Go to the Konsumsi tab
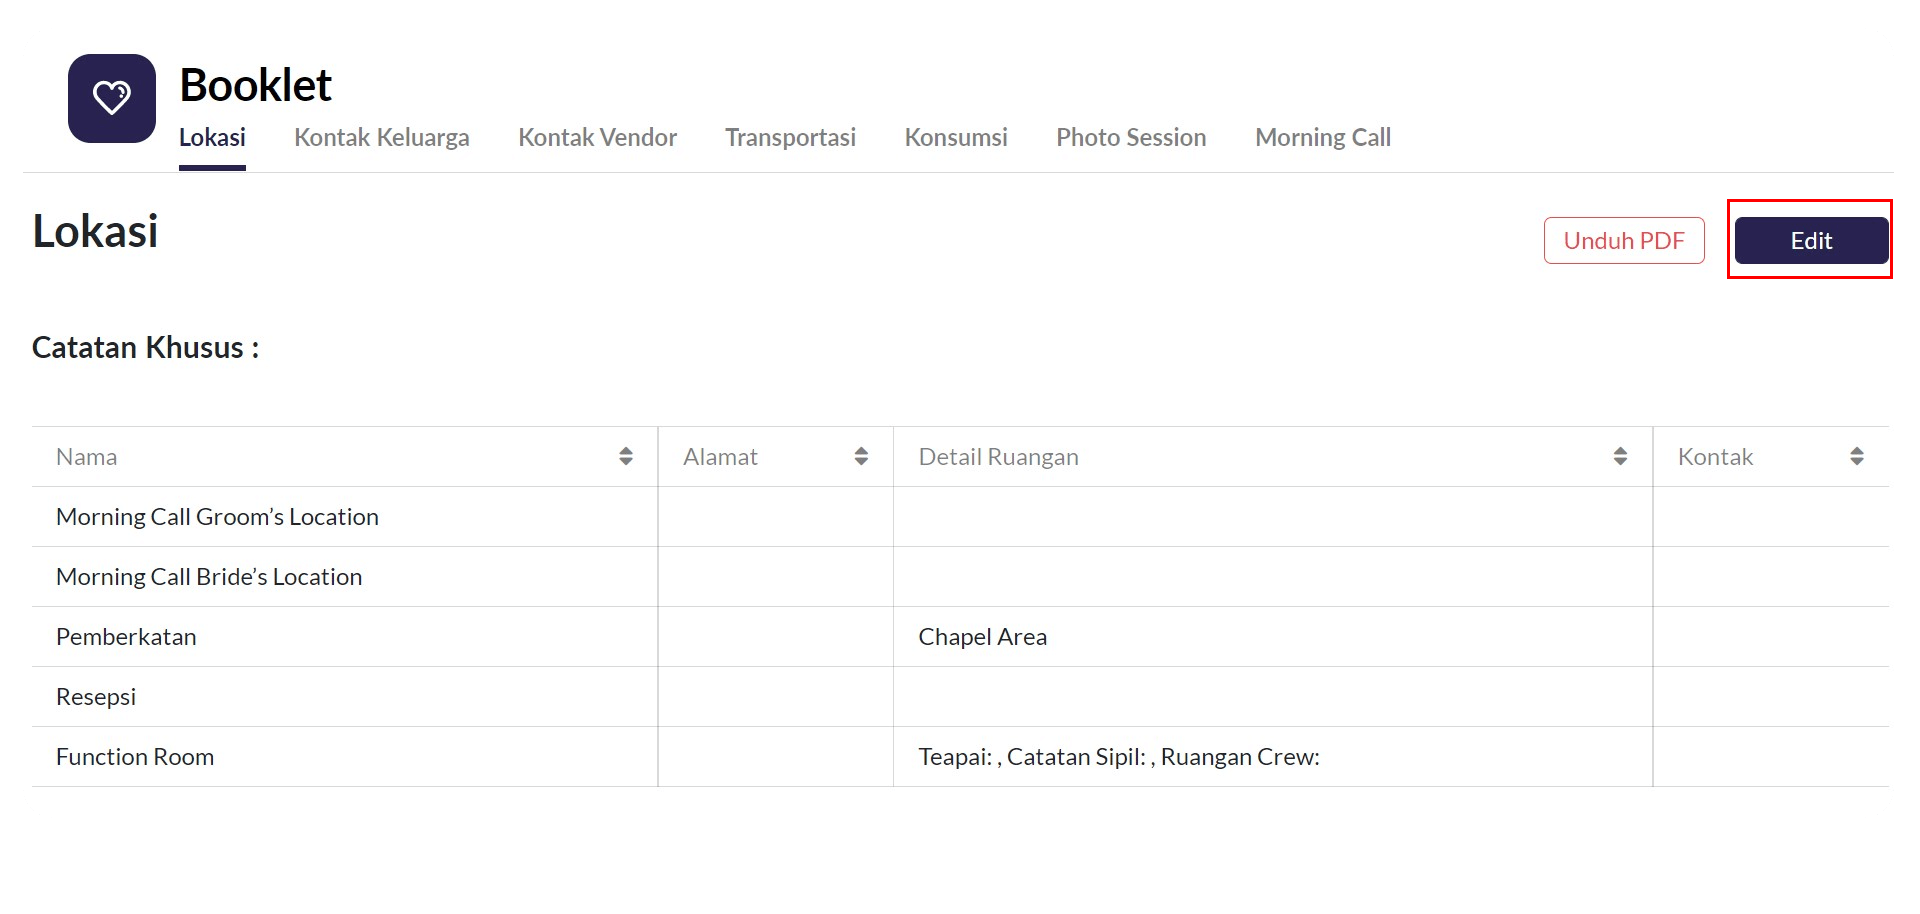 coord(956,138)
